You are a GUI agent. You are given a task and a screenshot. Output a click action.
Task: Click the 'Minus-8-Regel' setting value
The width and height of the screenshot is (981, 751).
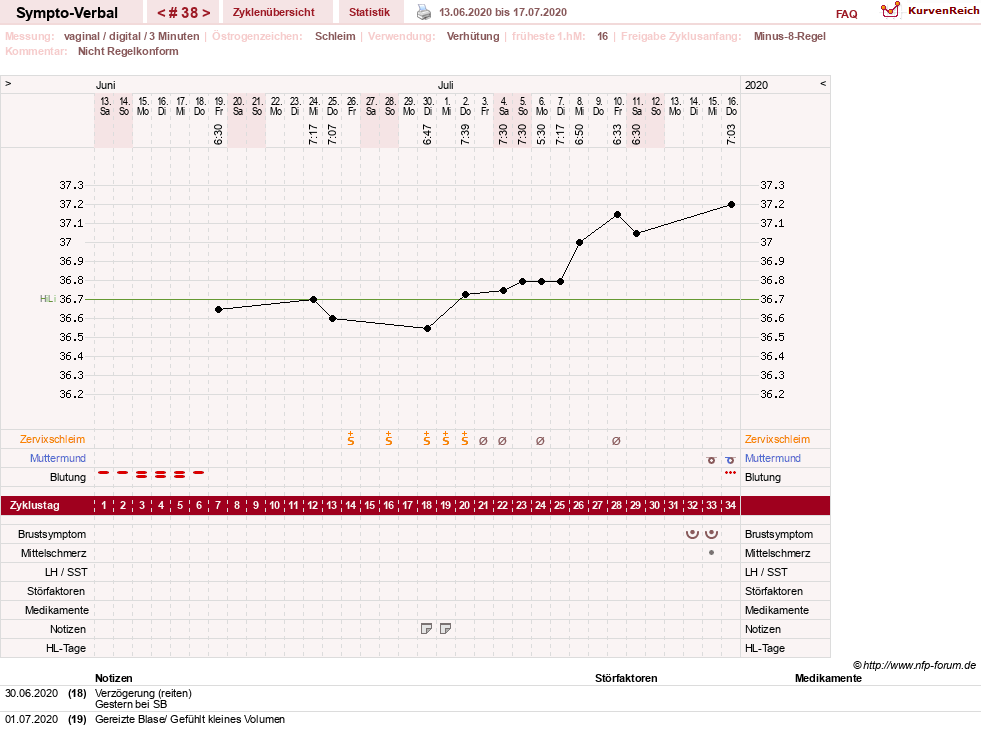point(790,36)
